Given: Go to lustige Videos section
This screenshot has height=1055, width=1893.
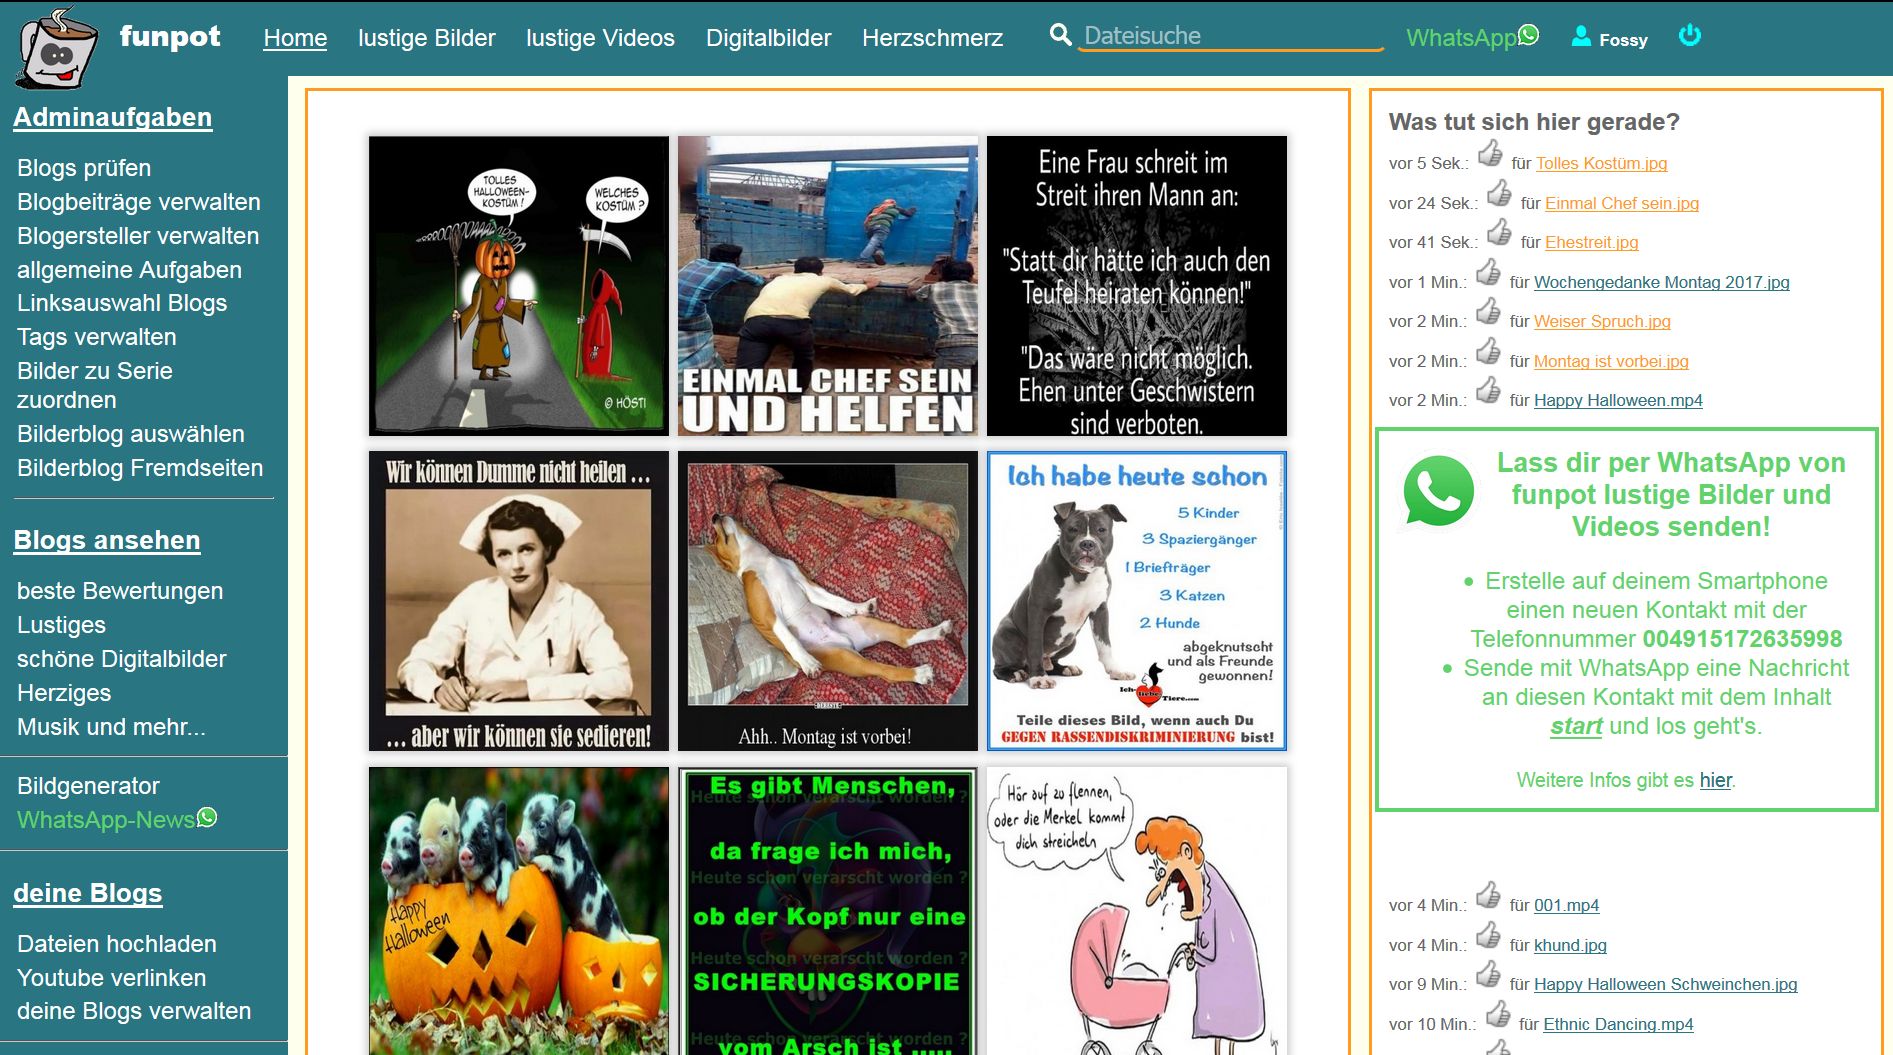Looking at the screenshot, I should 600,38.
